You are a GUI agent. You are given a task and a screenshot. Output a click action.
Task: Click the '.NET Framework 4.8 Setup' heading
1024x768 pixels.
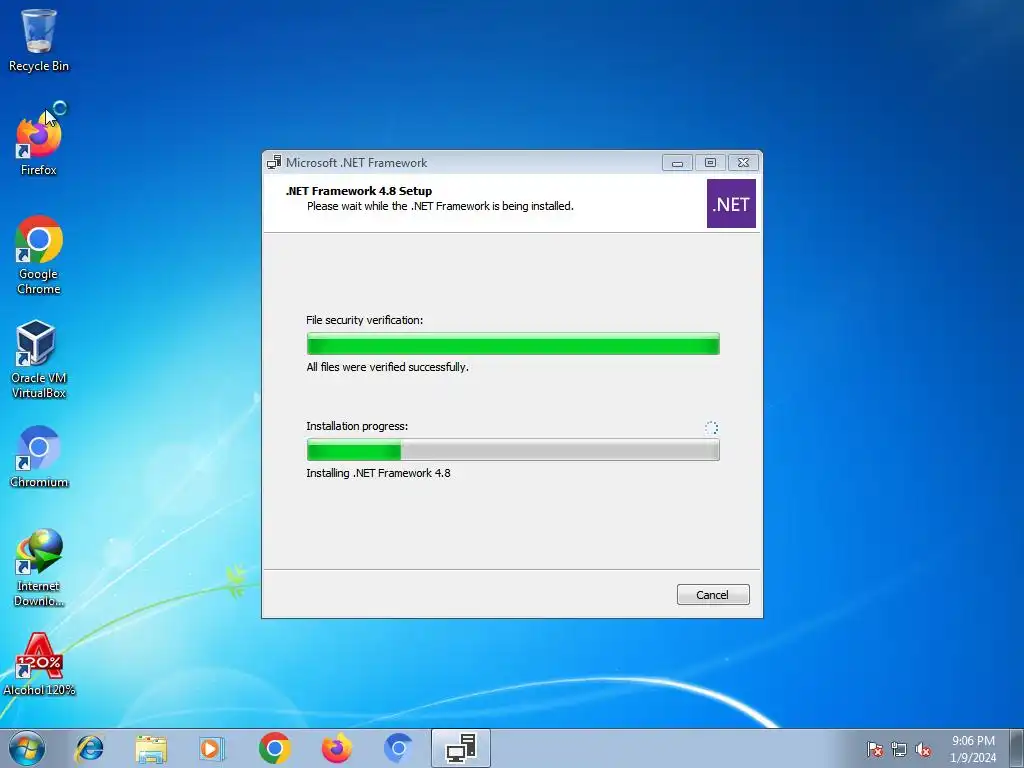coord(359,191)
